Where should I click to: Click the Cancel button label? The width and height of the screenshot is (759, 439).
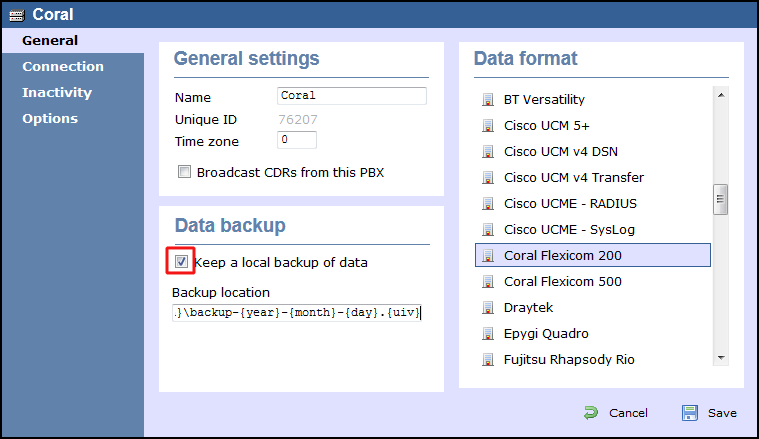tap(628, 413)
